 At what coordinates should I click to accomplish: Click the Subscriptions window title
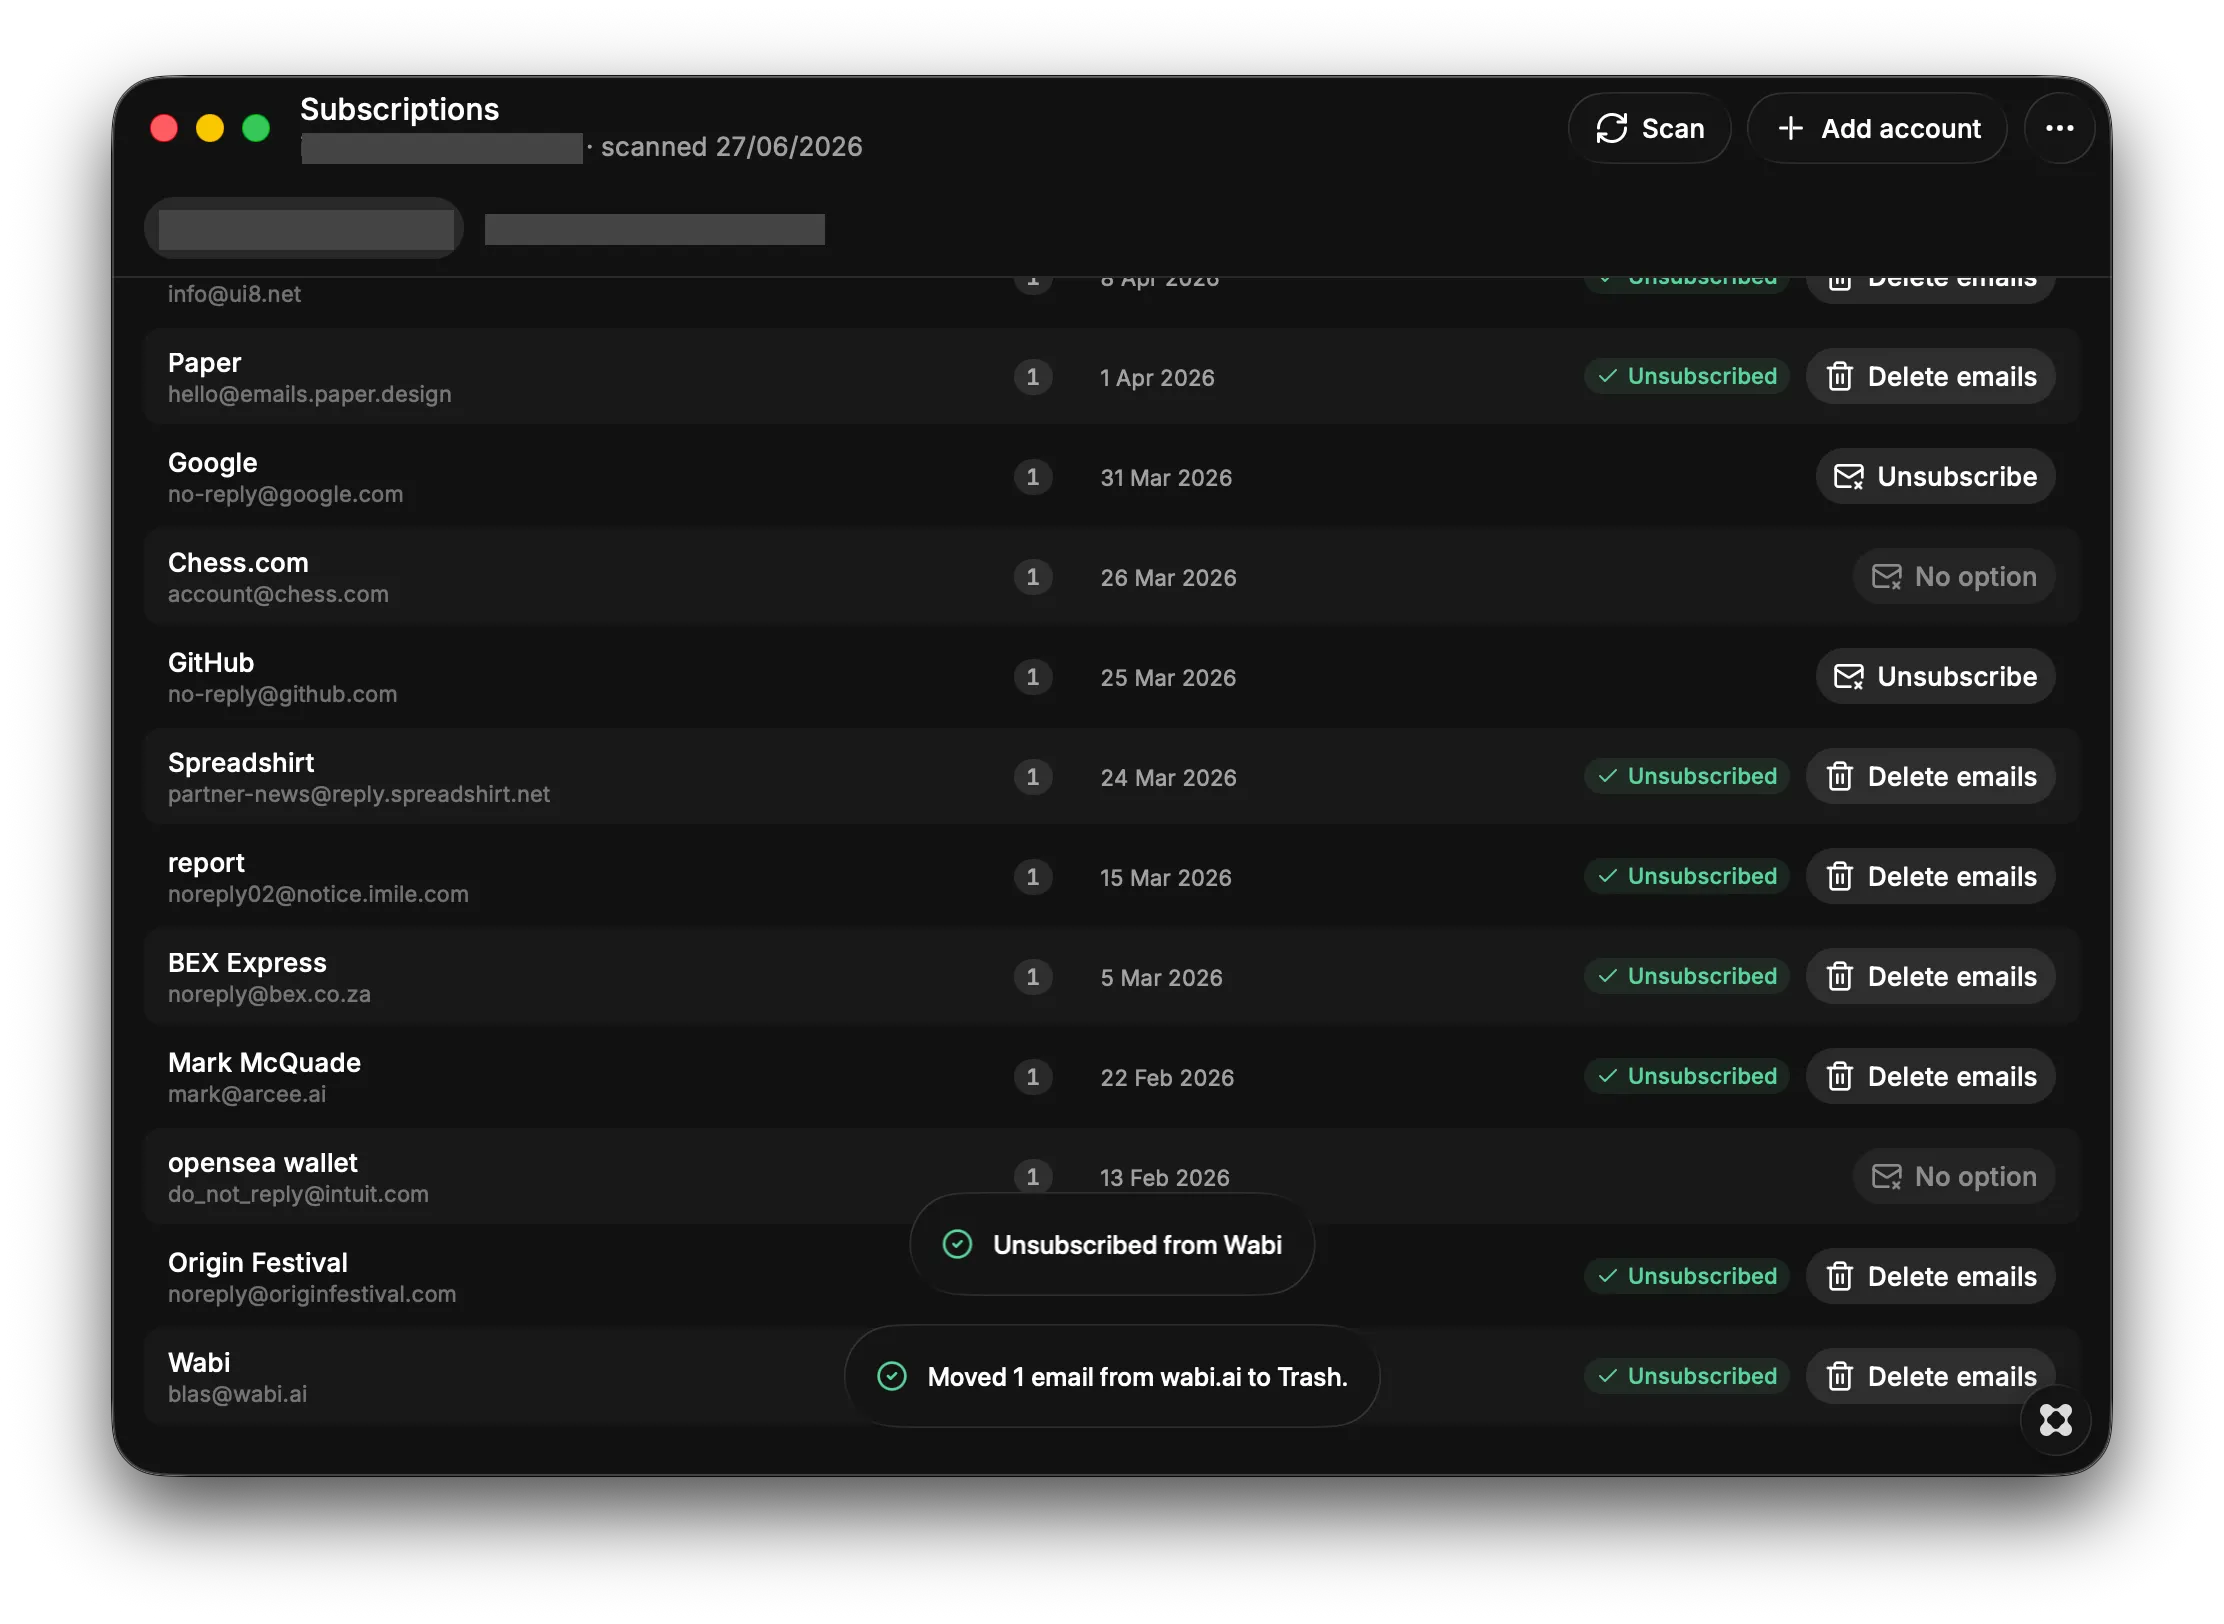(x=399, y=109)
